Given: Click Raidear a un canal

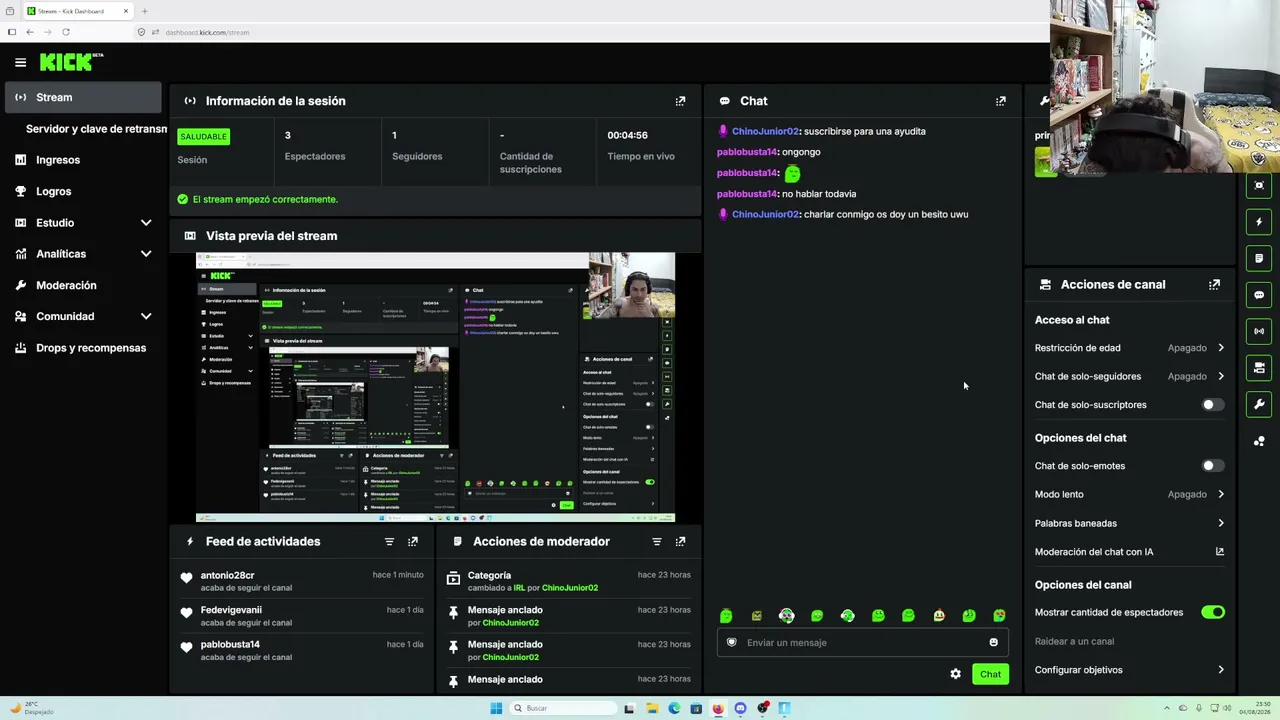Looking at the screenshot, I should pos(1074,641).
